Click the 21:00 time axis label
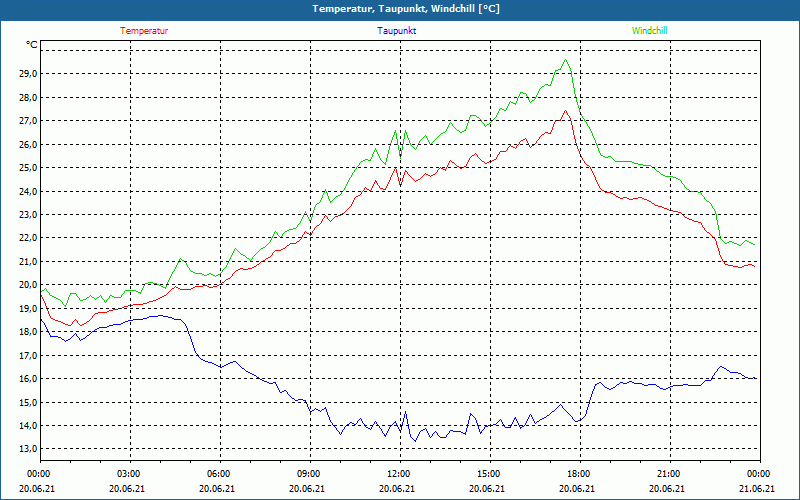The image size is (800, 500). [667, 474]
